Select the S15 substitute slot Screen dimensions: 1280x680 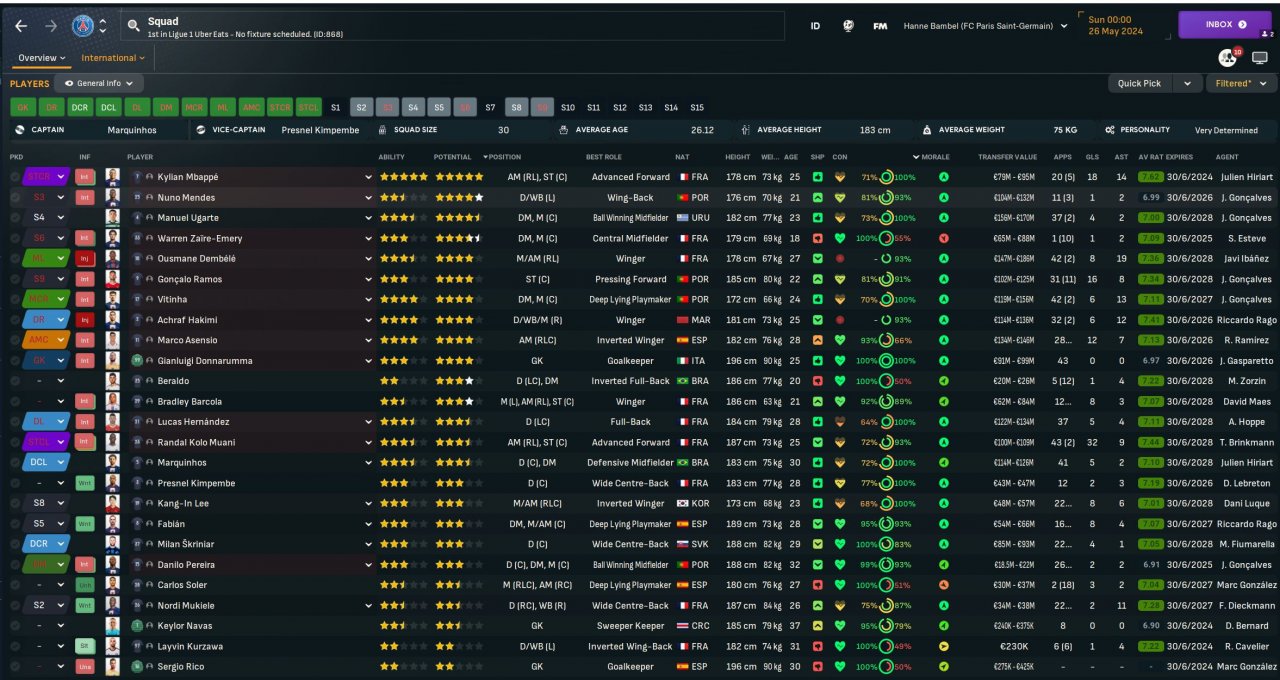coord(697,107)
